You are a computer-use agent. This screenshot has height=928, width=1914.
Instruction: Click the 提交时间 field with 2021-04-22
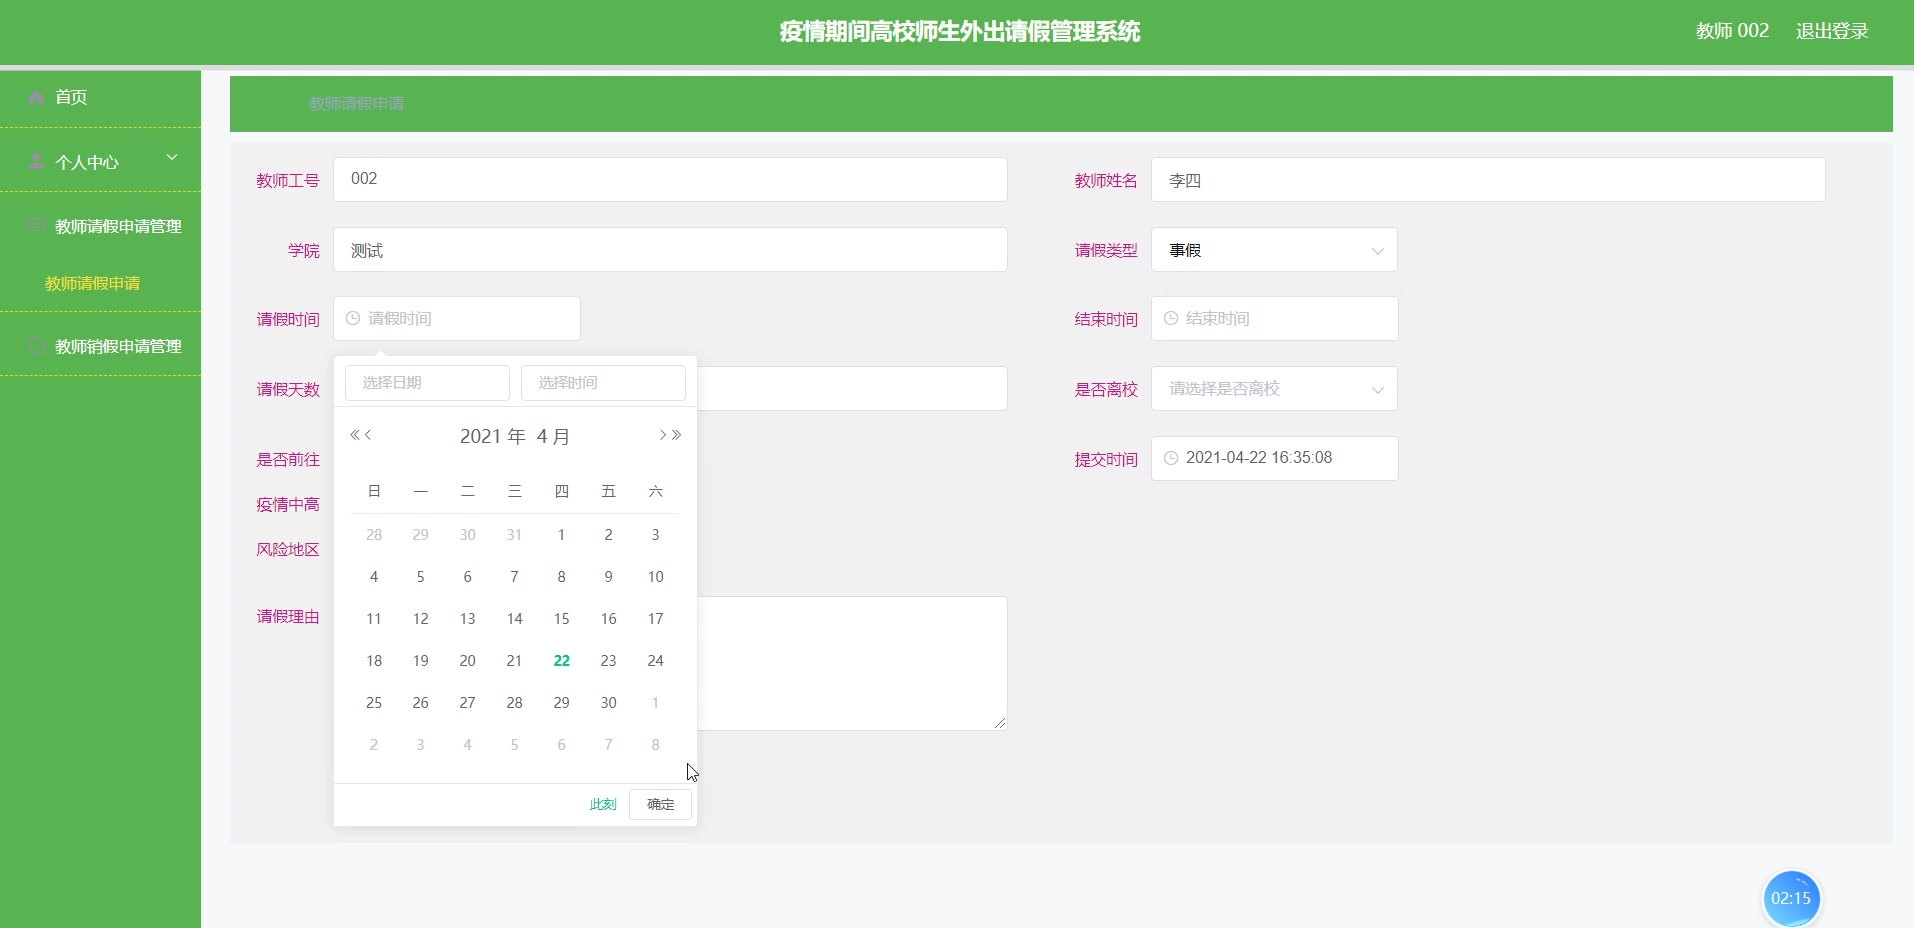(x=1274, y=458)
